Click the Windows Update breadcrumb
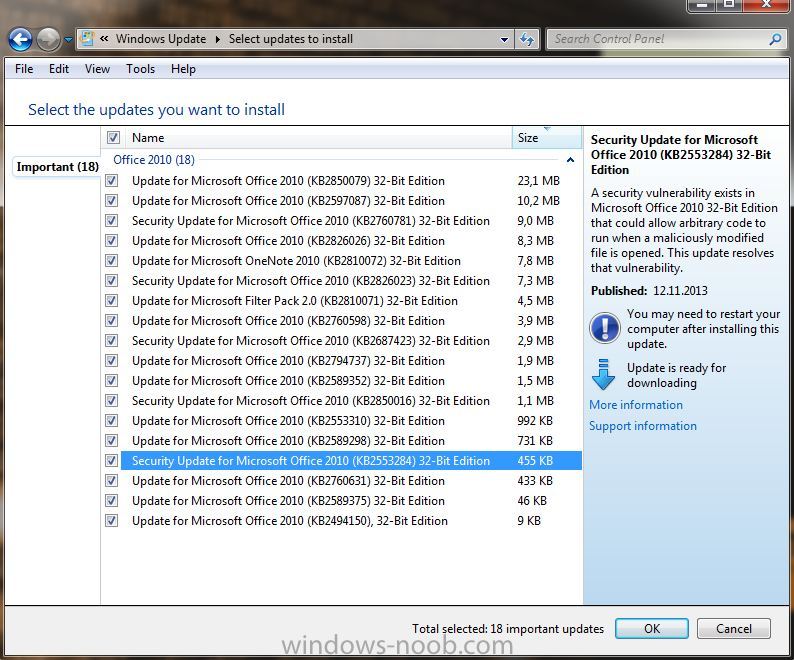 pos(161,39)
